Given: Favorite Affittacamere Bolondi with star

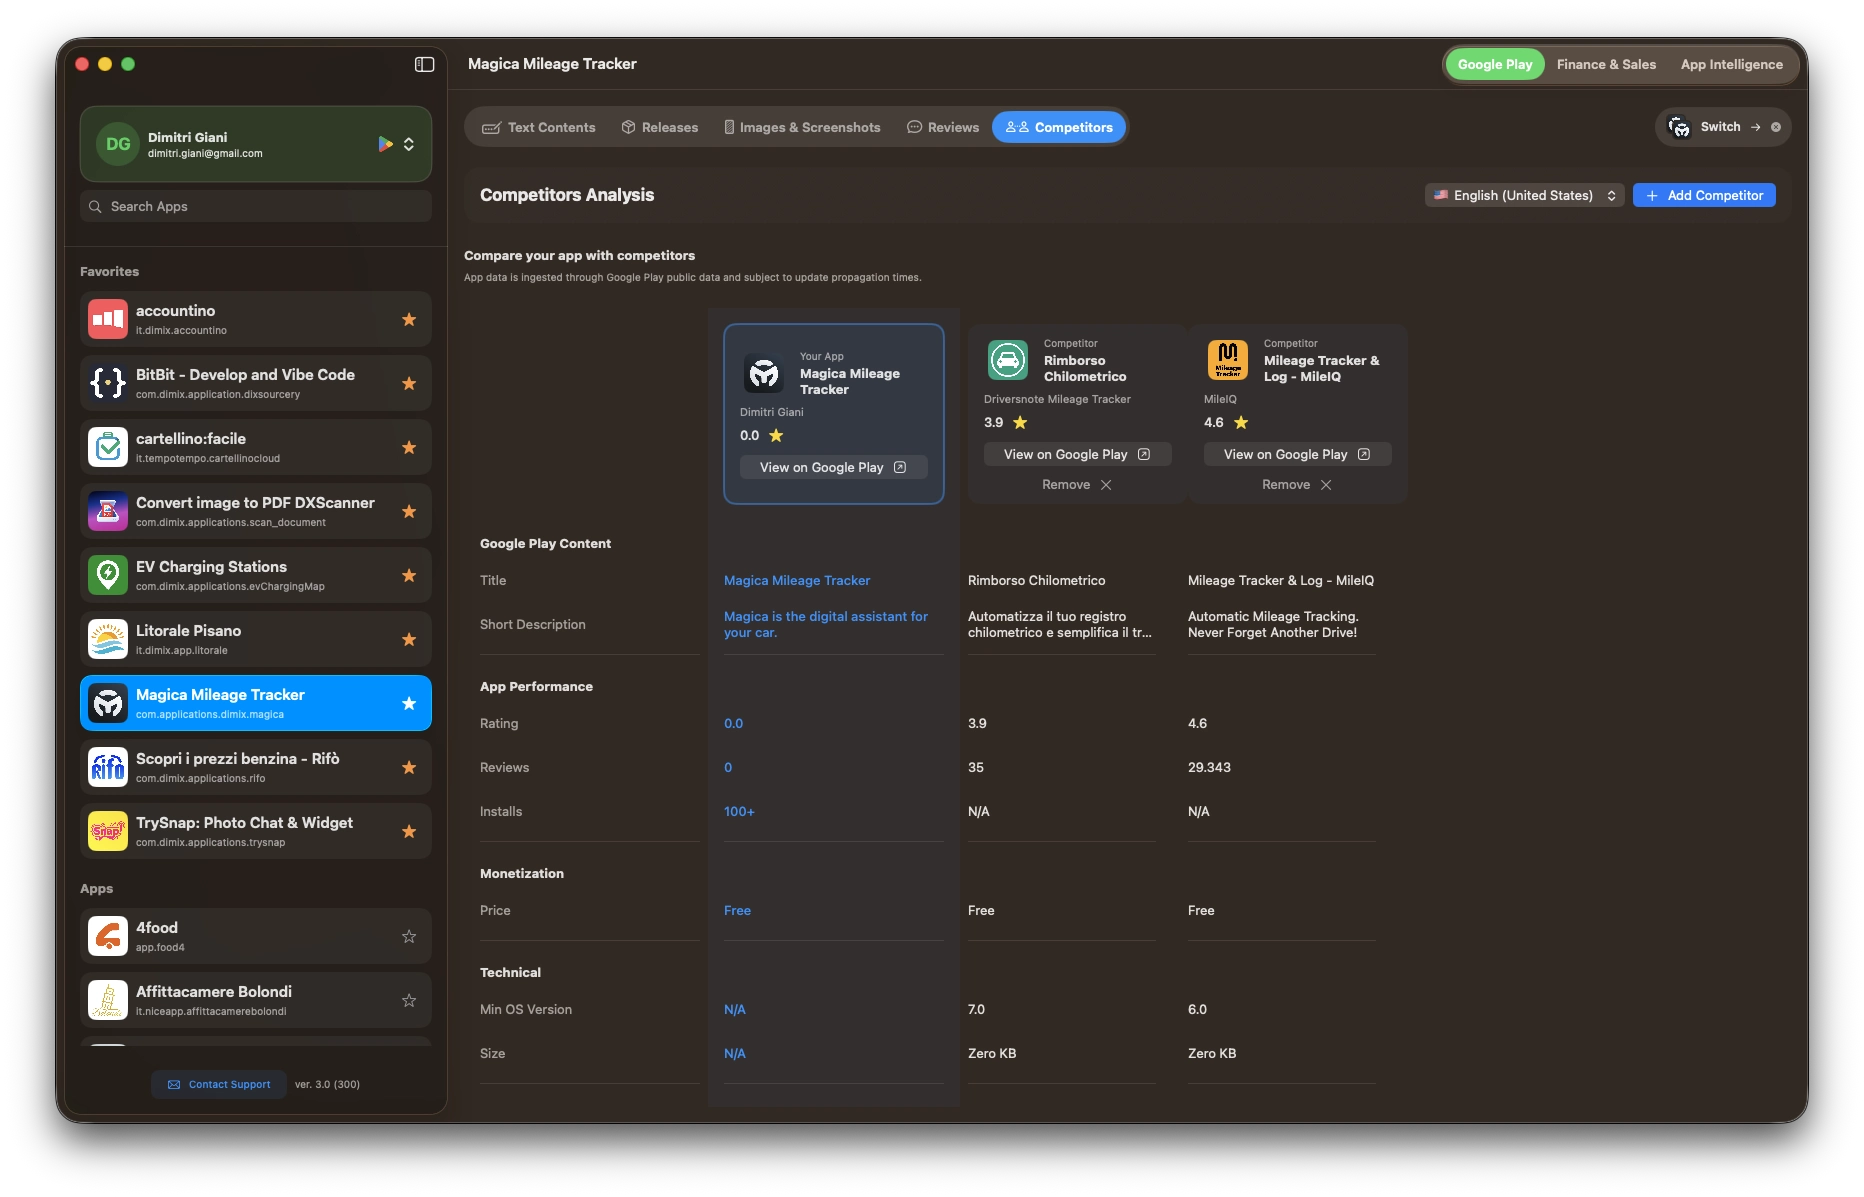Looking at the screenshot, I should click(409, 1001).
